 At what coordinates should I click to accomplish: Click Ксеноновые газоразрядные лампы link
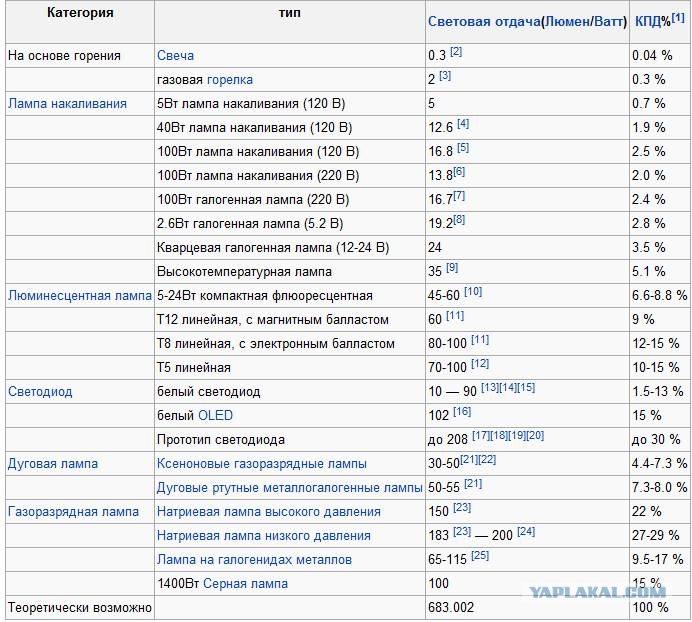(262, 464)
